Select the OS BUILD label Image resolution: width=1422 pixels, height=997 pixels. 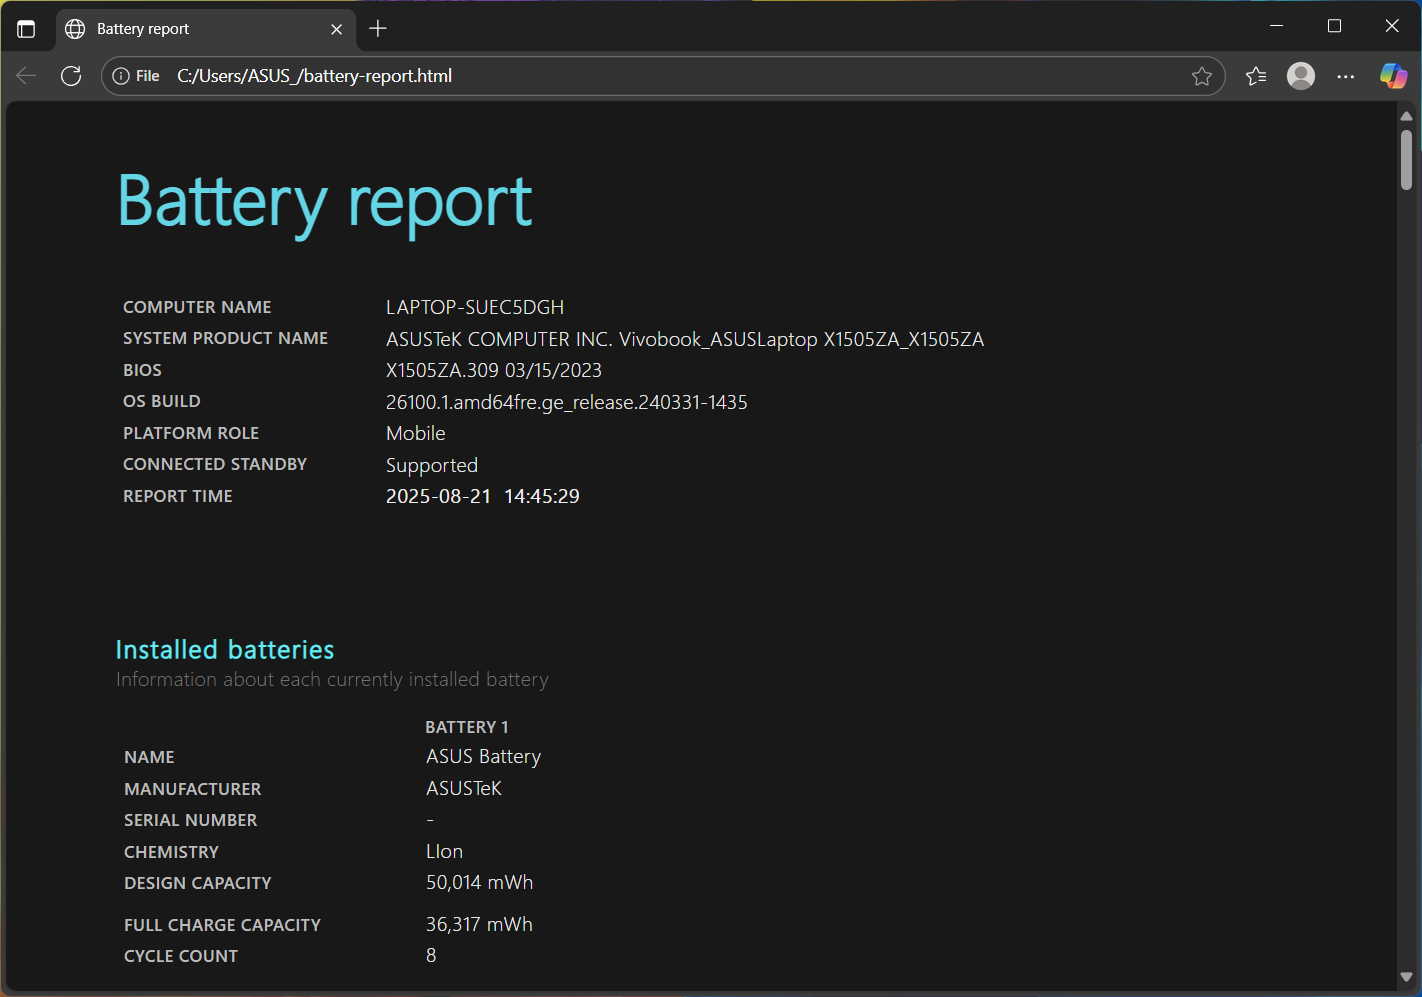[x=162, y=401]
